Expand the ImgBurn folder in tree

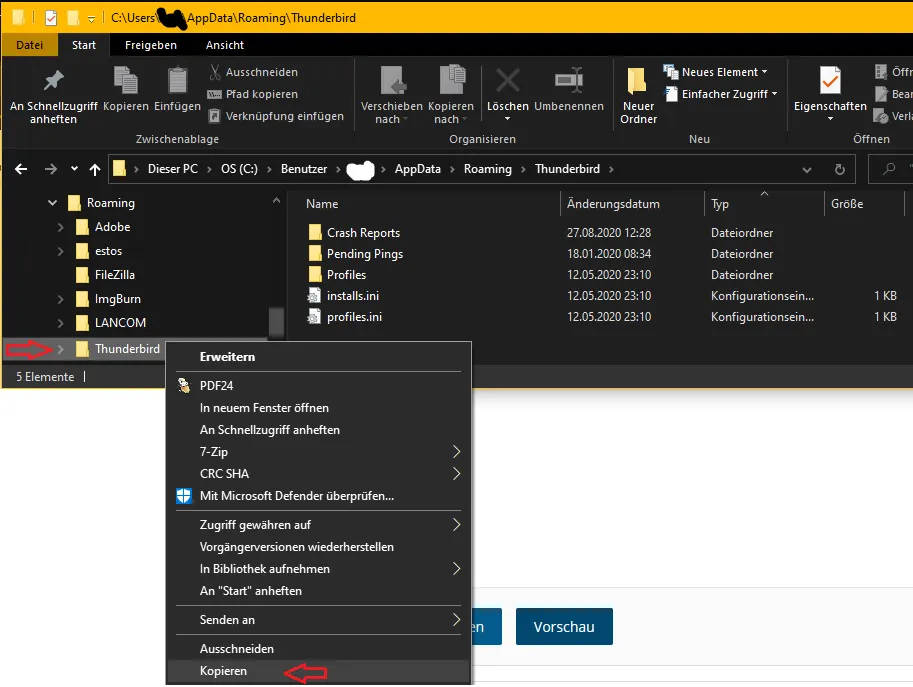tap(61, 299)
